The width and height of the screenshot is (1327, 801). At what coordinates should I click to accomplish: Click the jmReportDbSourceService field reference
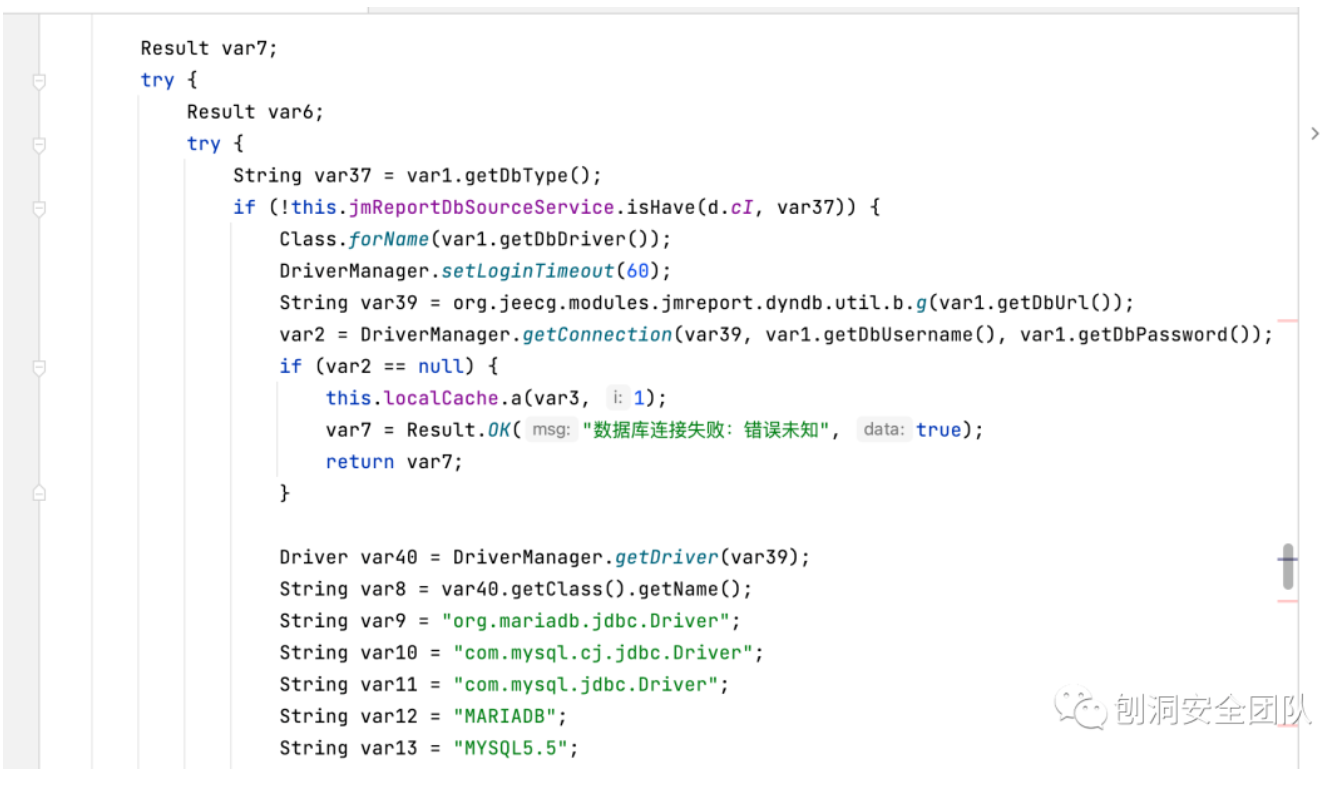pyautogui.click(x=481, y=207)
